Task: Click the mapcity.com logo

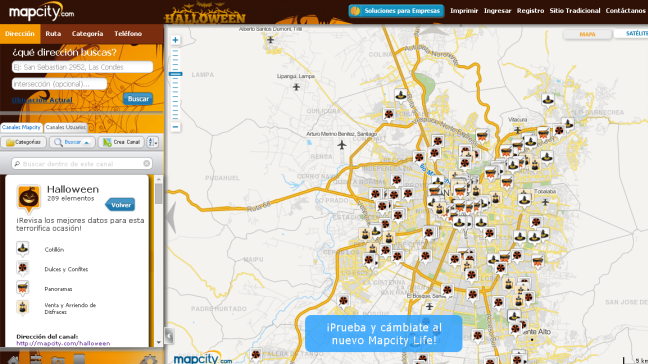Action: click(41, 12)
